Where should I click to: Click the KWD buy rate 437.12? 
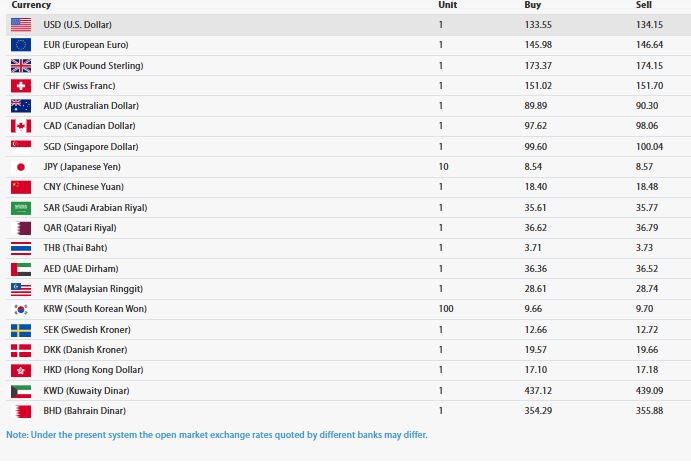(538, 391)
